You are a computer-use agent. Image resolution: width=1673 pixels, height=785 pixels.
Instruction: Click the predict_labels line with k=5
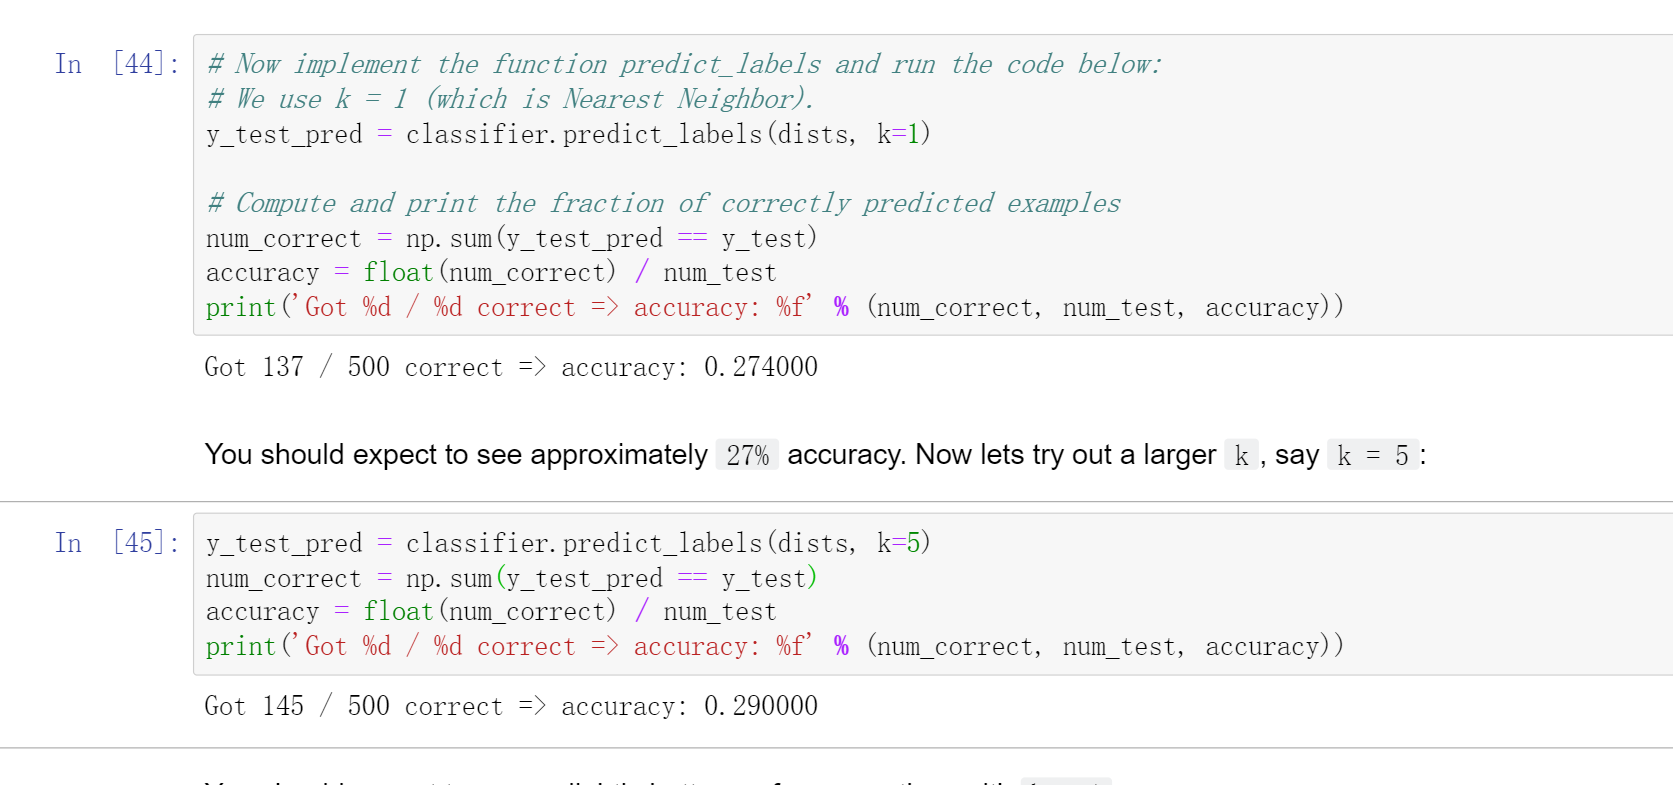click(568, 544)
